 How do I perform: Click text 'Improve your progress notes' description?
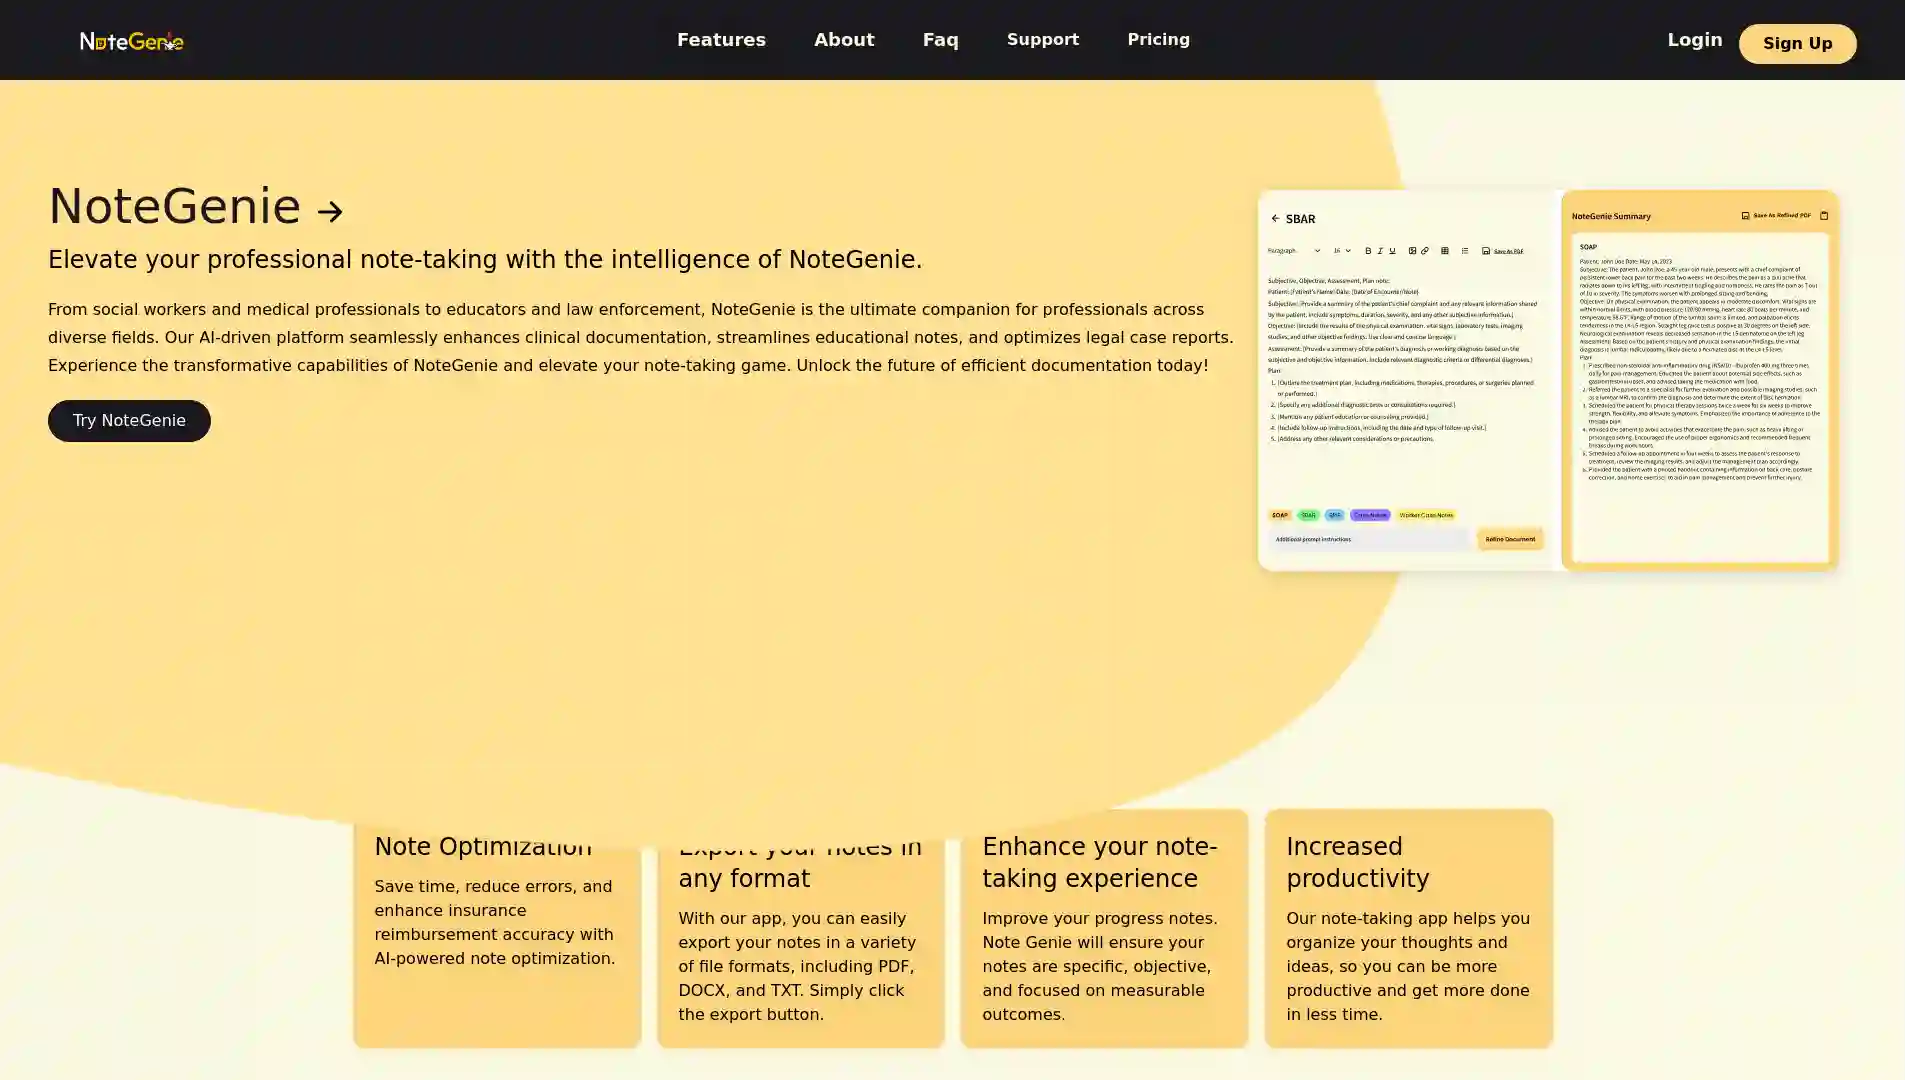(1100, 967)
